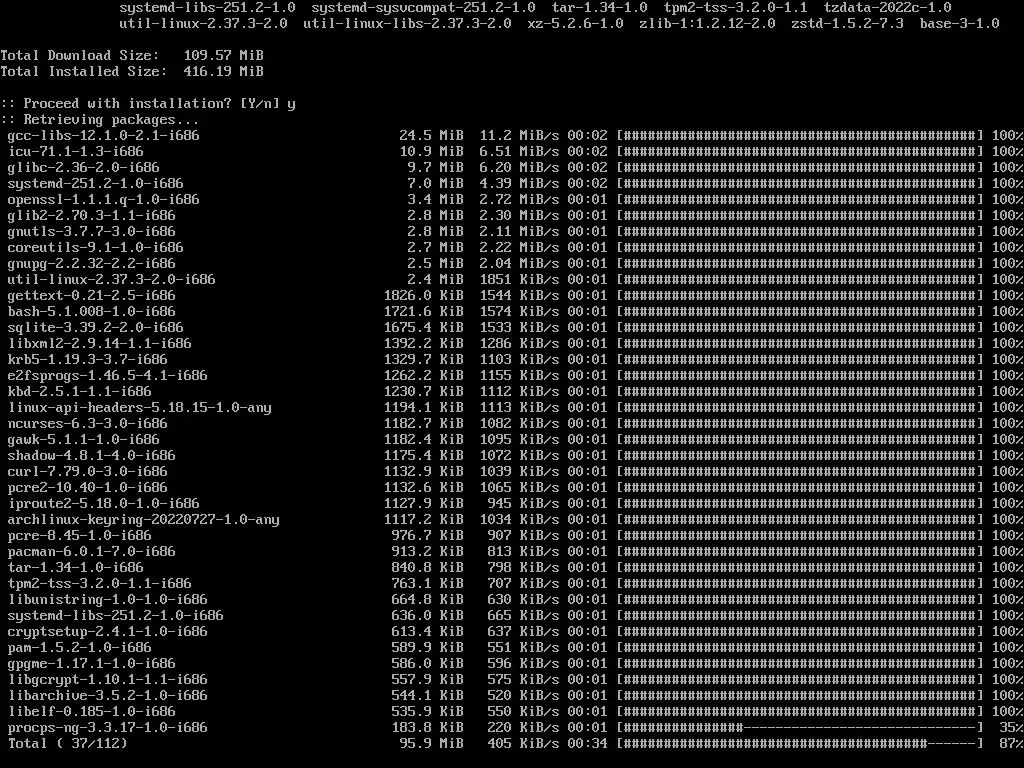The width and height of the screenshot is (1024, 768).
Task: Click the openssl-1.1.1.q-1.0-i686 package name
Action: point(103,200)
